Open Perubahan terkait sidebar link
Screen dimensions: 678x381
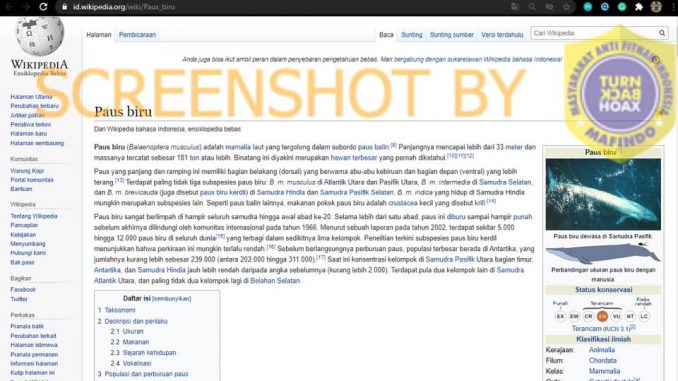coord(33,336)
